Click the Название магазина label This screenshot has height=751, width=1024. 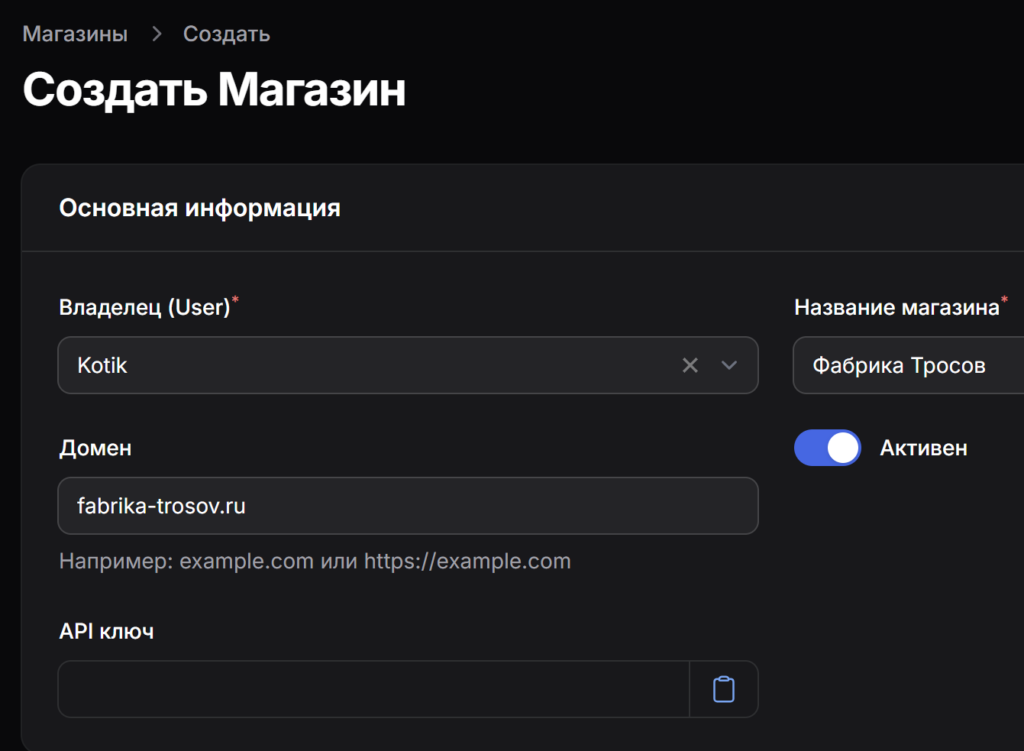pos(896,308)
